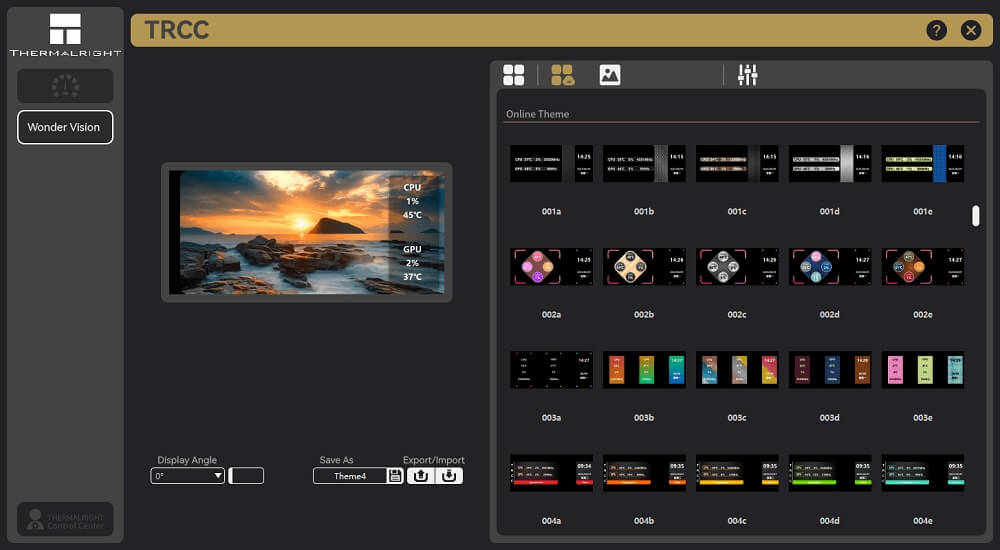The image size is (1000, 550).
Task: Click the help question mark icon
Action: tap(936, 30)
